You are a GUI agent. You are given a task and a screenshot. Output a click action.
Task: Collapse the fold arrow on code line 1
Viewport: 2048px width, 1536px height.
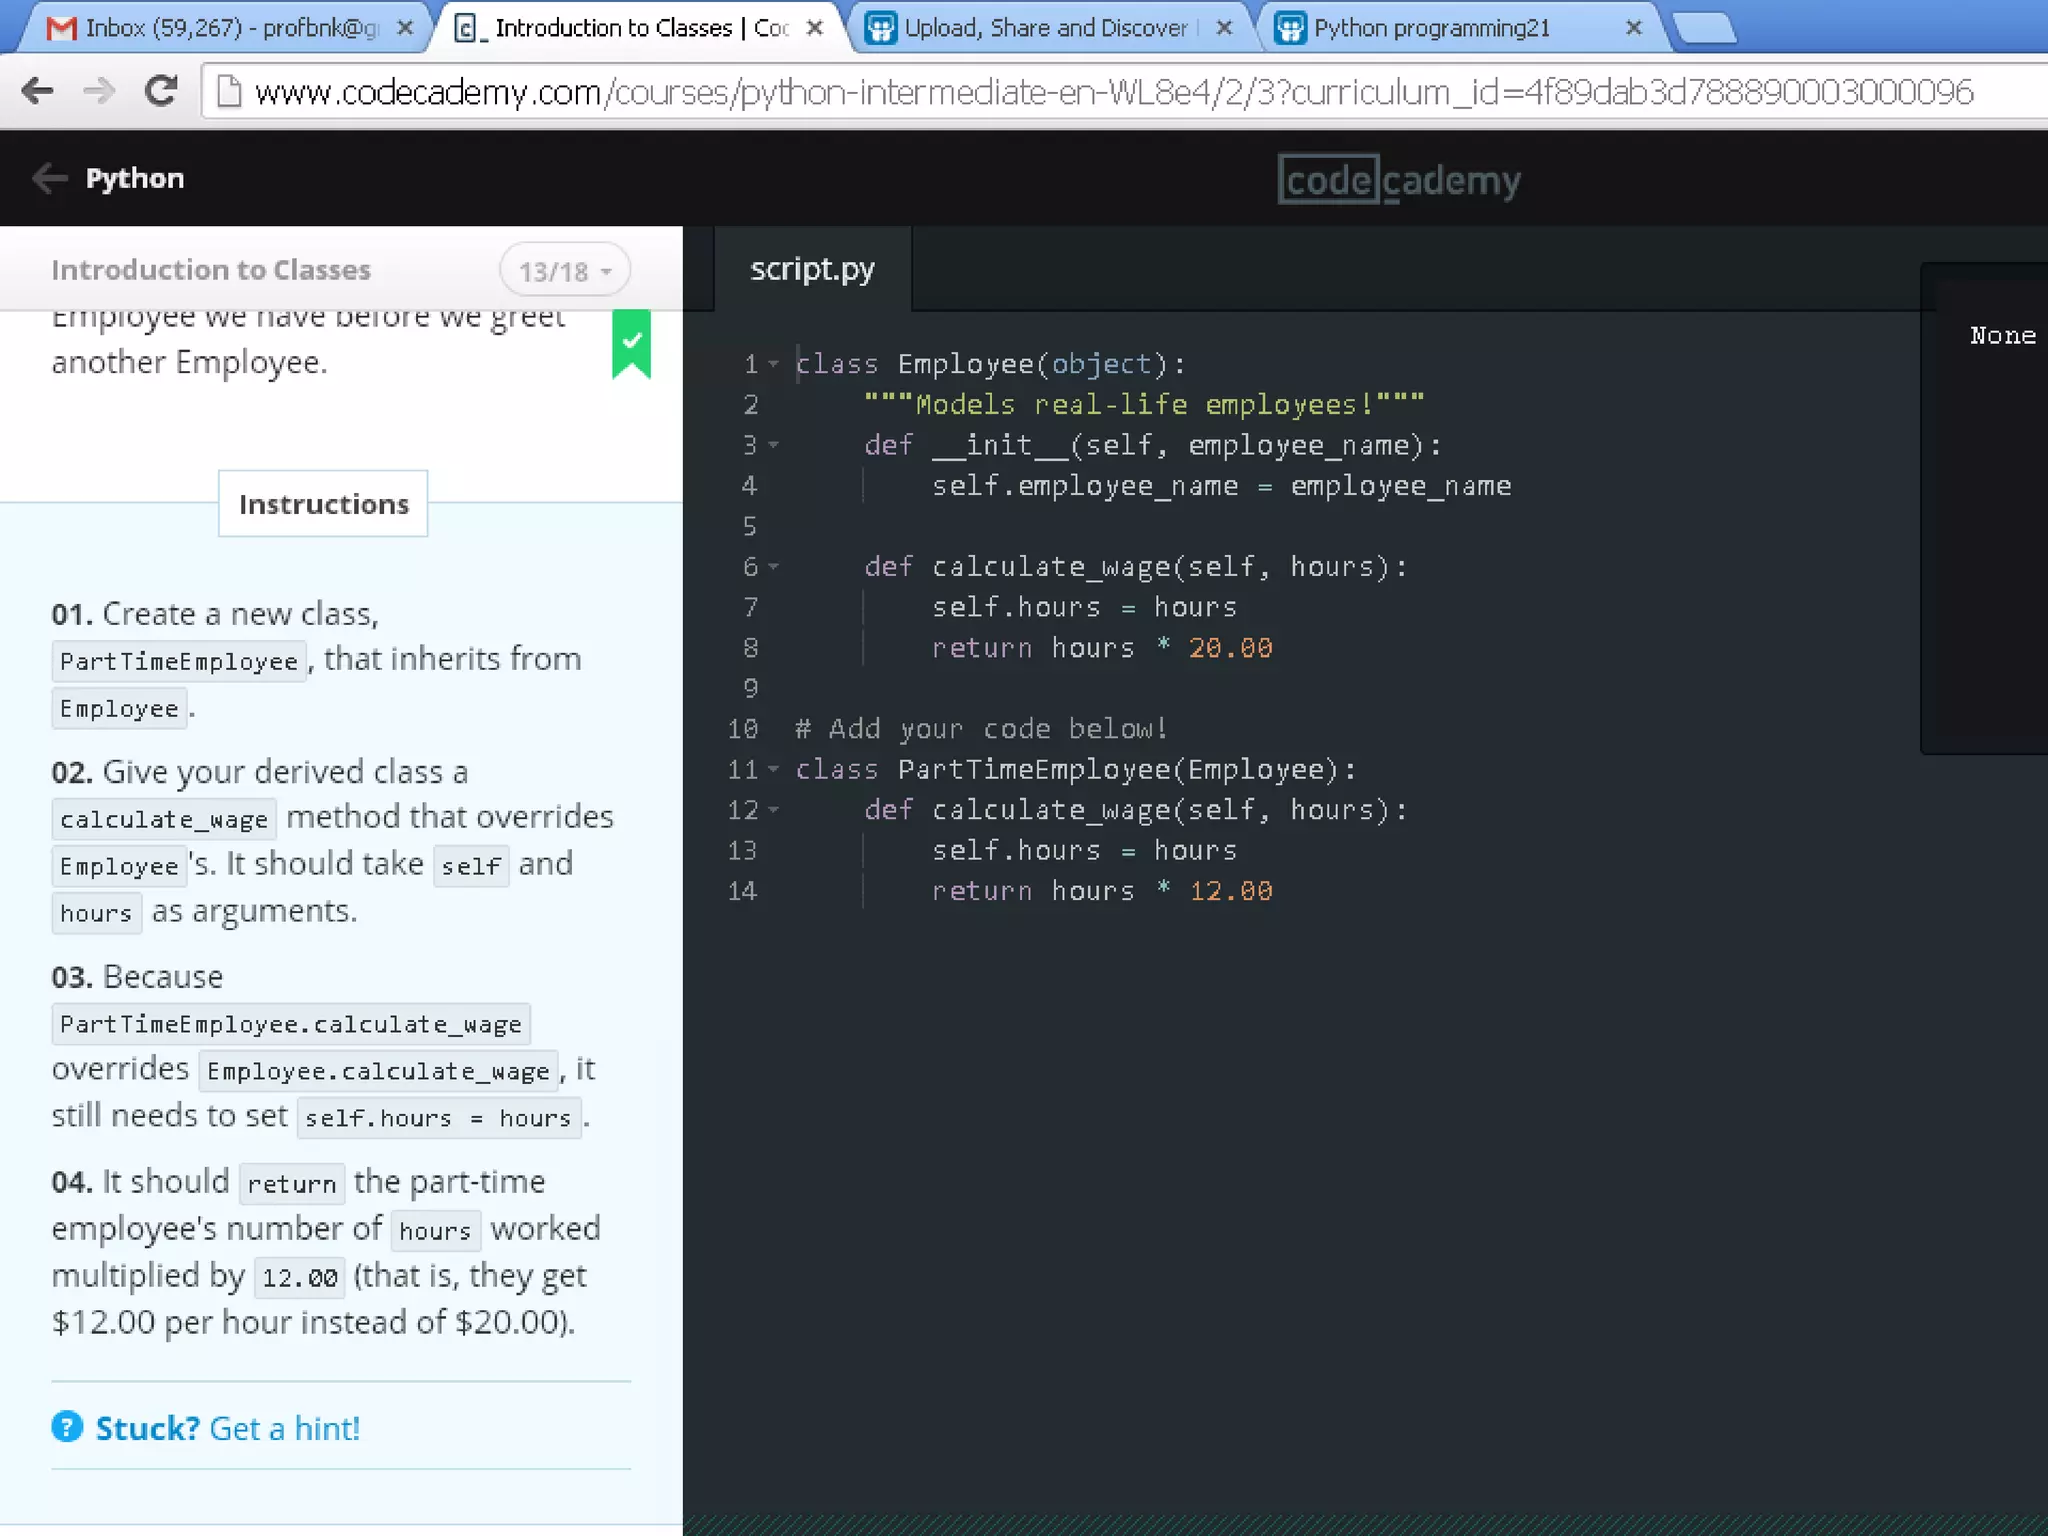point(774,364)
